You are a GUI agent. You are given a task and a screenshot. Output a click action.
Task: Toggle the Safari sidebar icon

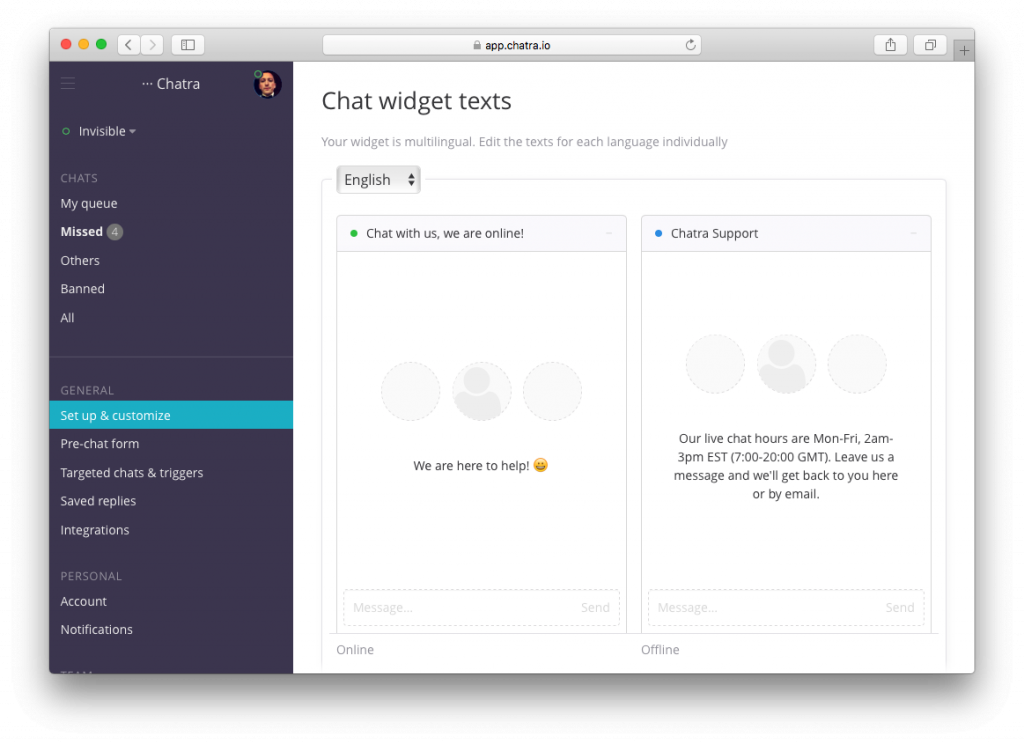(x=187, y=45)
